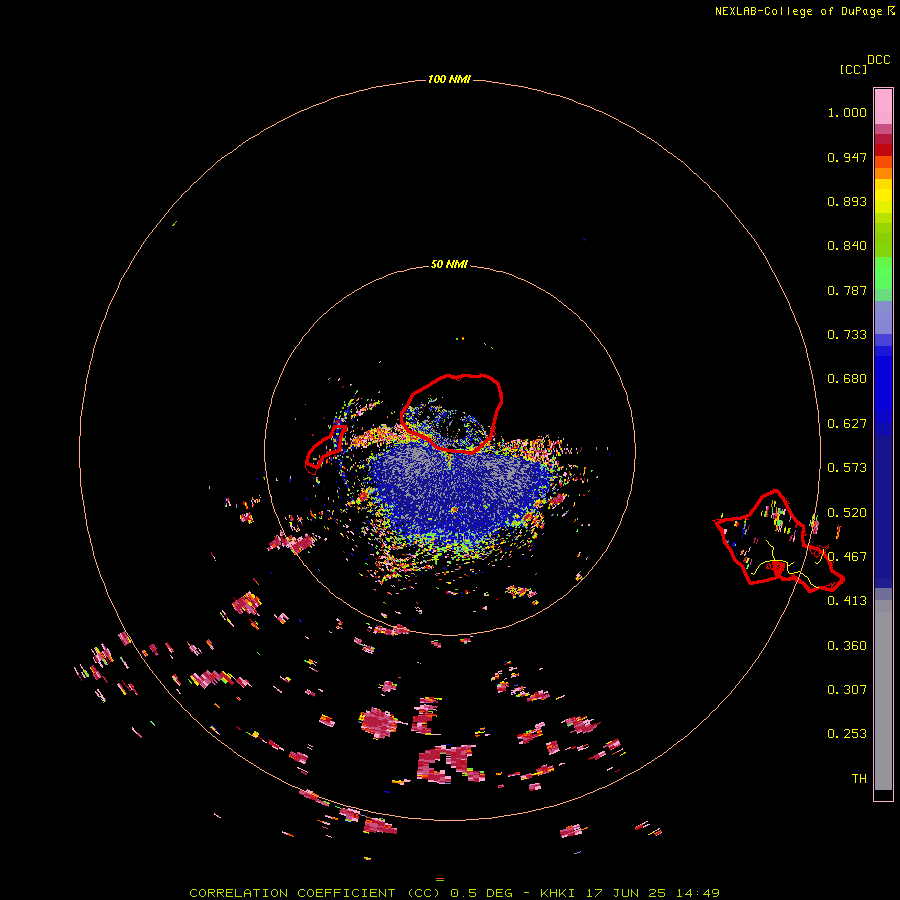Select the 0.680 scale value
Image resolution: width=900 pixels, height=900 pixels.
[847, 379]
